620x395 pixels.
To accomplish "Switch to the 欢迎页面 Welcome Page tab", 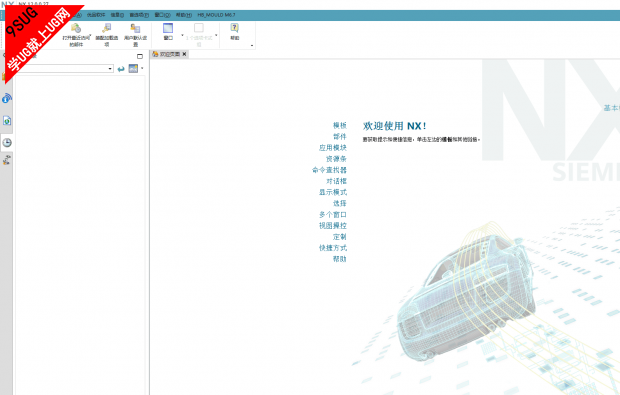I will 170,54.
